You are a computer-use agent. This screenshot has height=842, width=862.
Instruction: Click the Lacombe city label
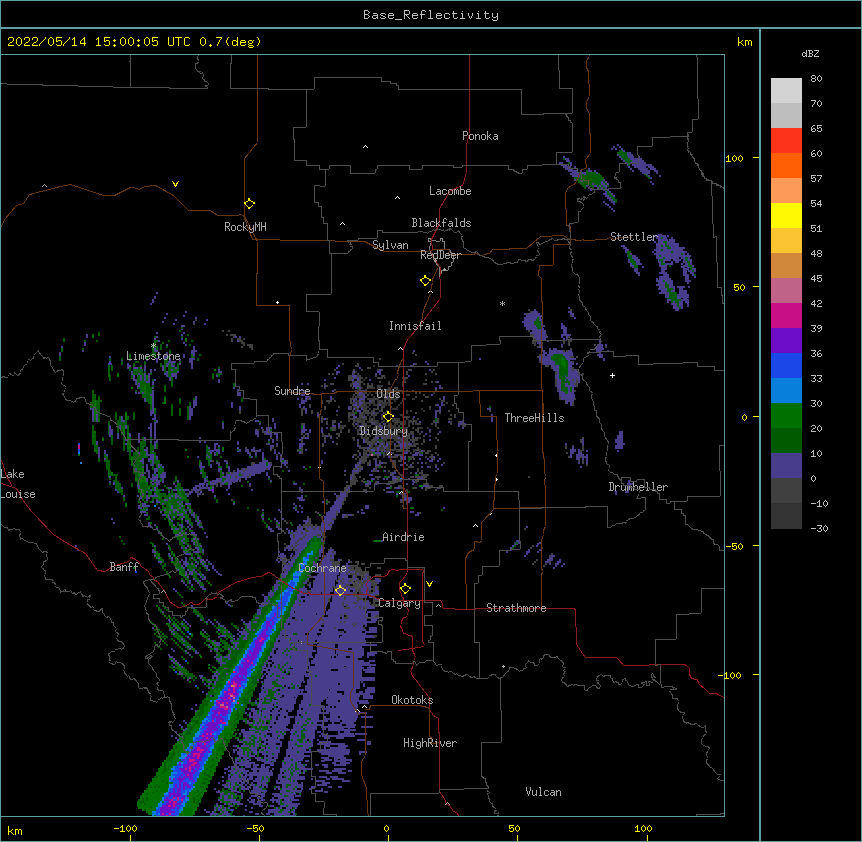pyautogui.click(x=450, y=191)
